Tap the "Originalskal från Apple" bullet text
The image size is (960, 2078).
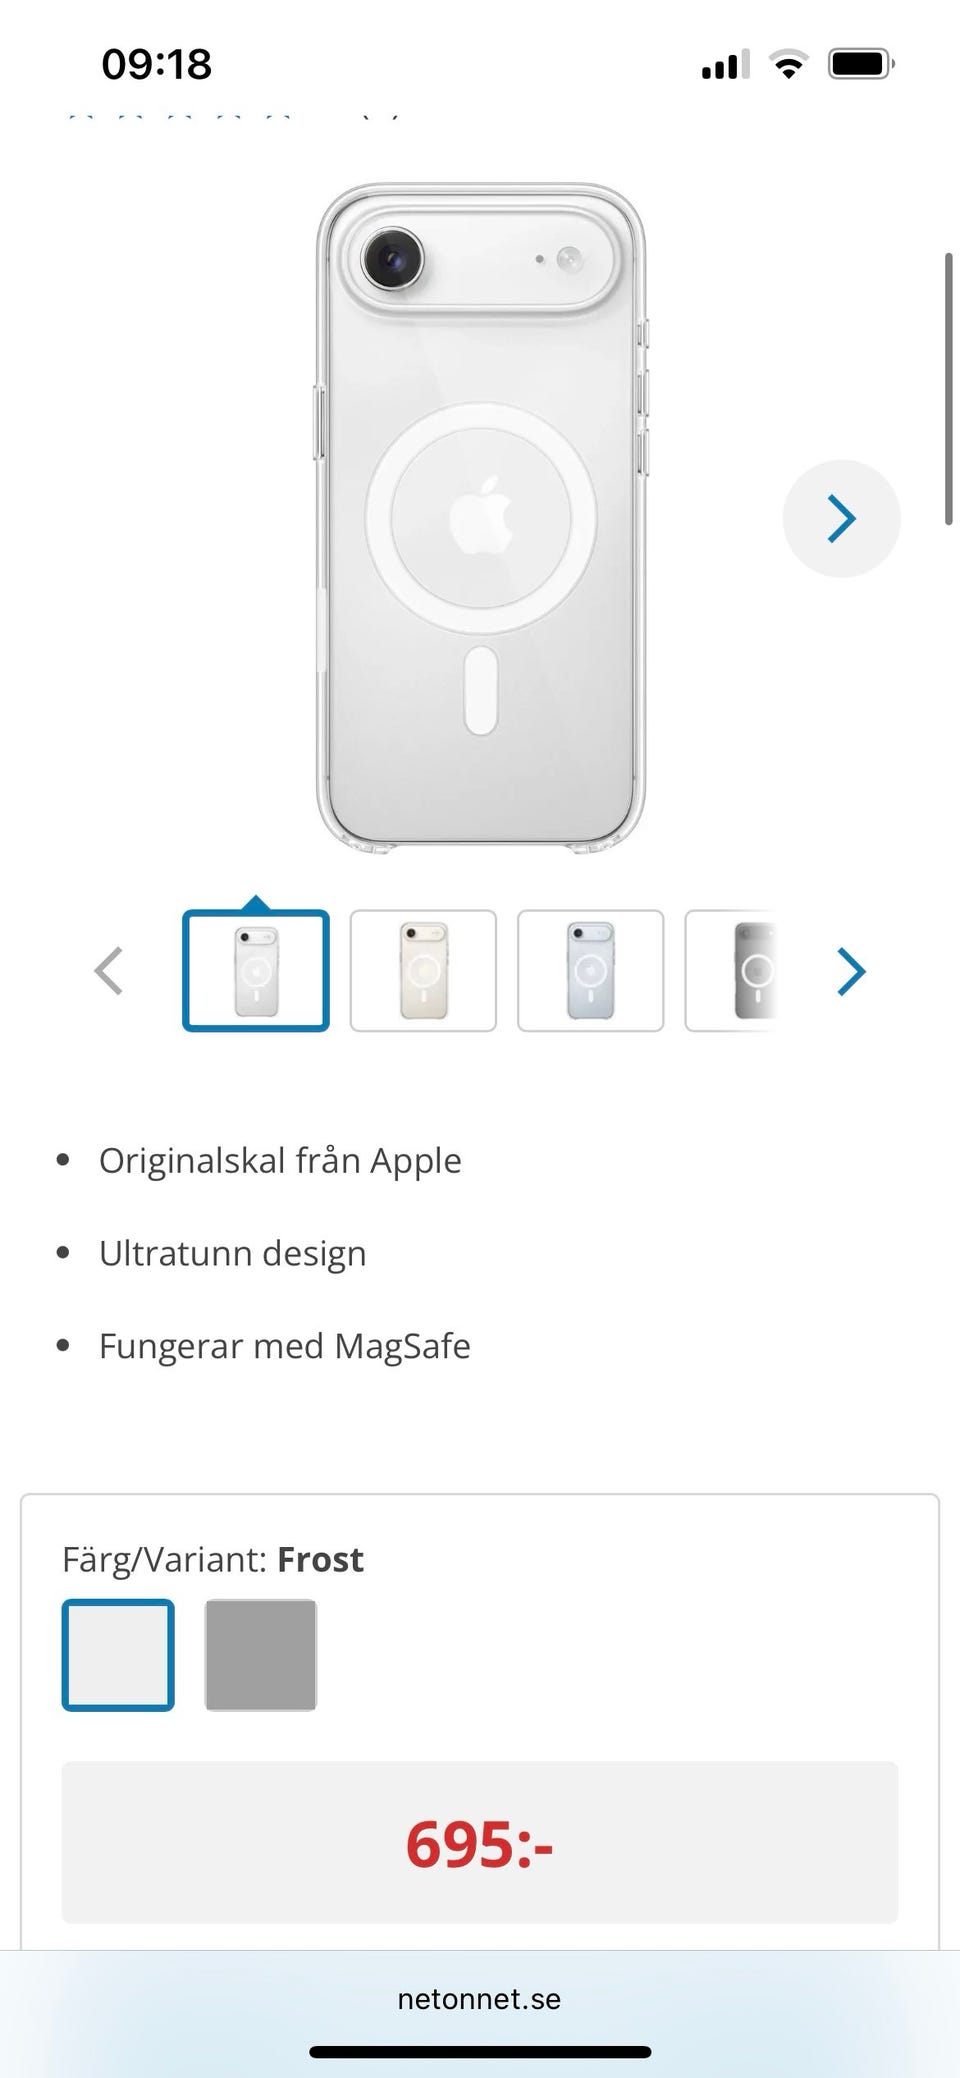pos(280,1161)
